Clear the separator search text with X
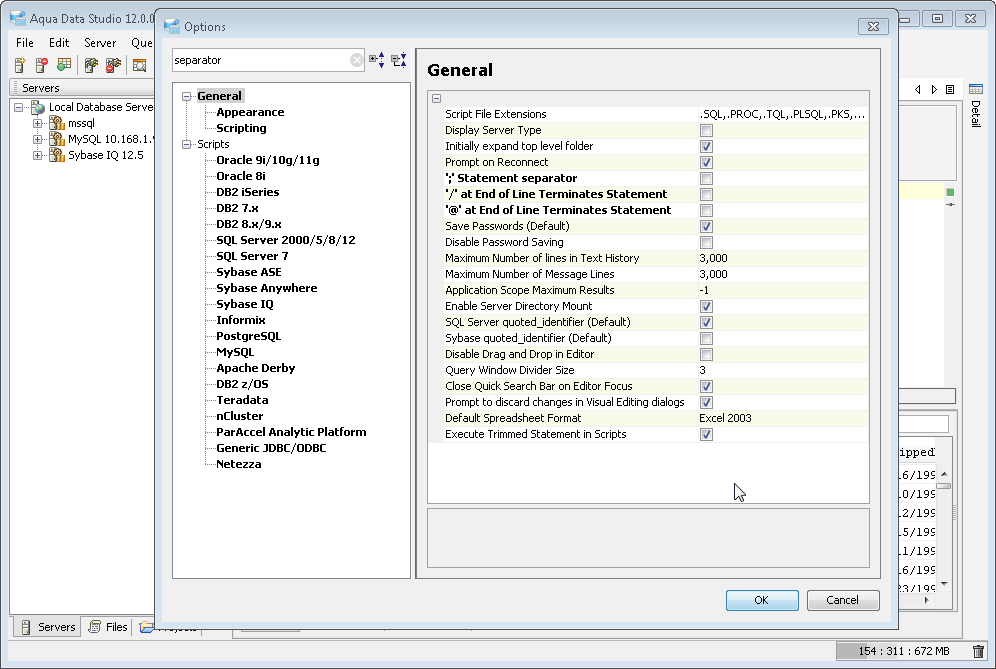 pyautogui.click(x=356, y=60)
